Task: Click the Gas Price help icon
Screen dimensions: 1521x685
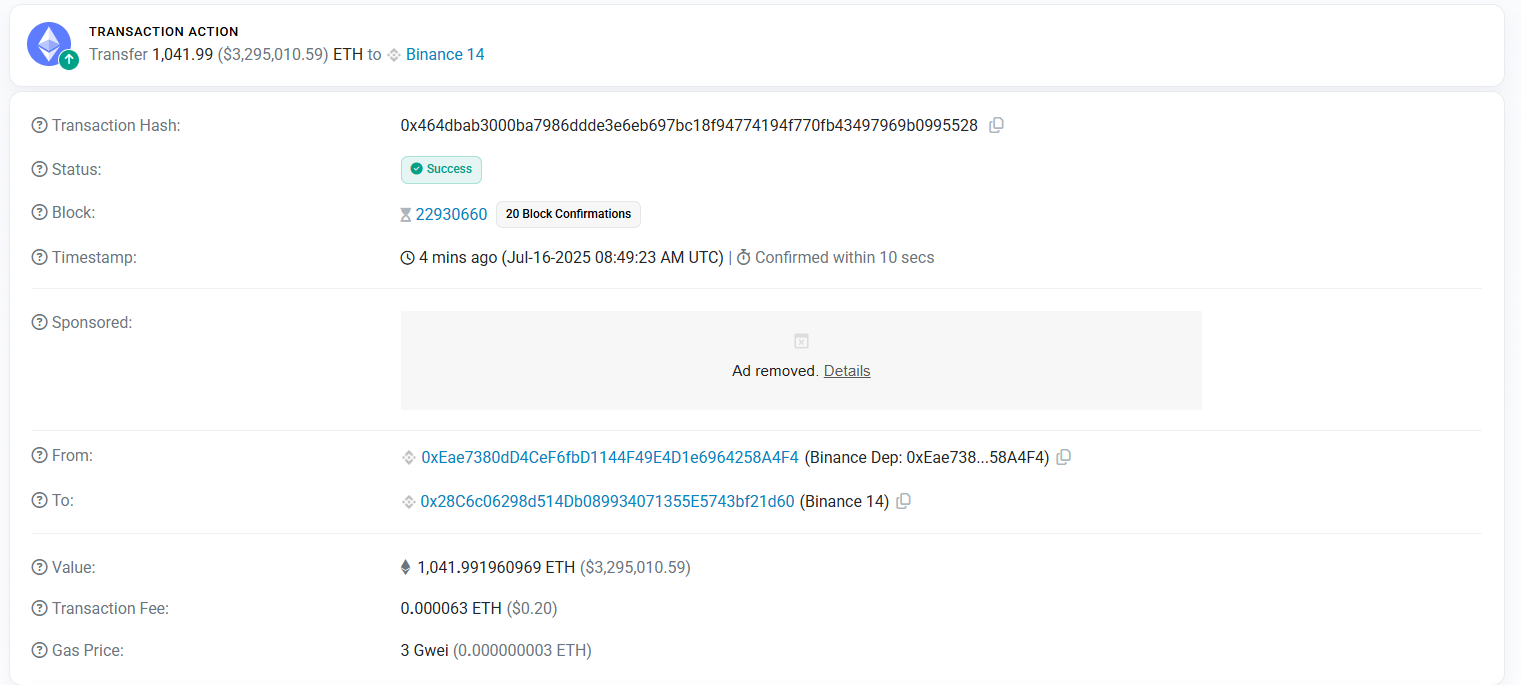Action: point(40,650)
